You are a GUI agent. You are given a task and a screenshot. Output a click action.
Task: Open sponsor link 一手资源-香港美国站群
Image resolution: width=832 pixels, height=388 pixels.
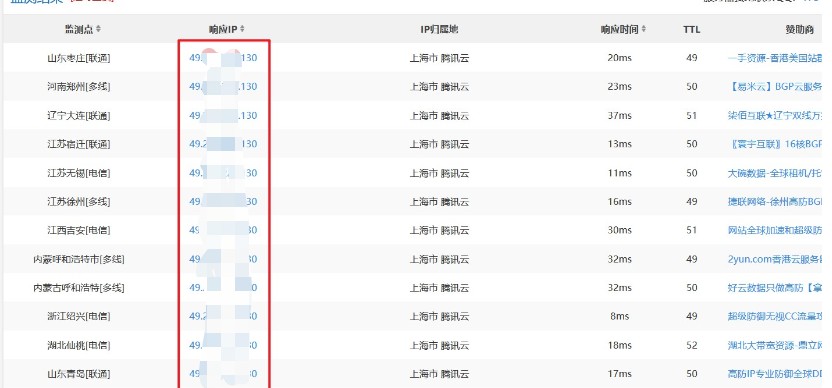(775, 58)
